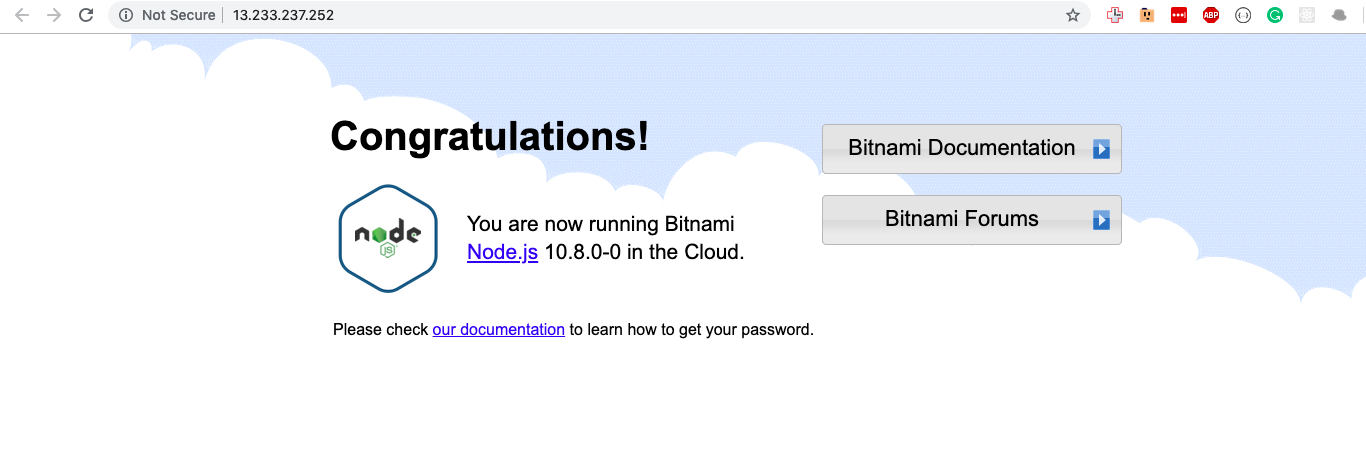Click the browser forward arrow
Image resolution: width=1366 pixels, height=453 pixels.
coord(54,15)
